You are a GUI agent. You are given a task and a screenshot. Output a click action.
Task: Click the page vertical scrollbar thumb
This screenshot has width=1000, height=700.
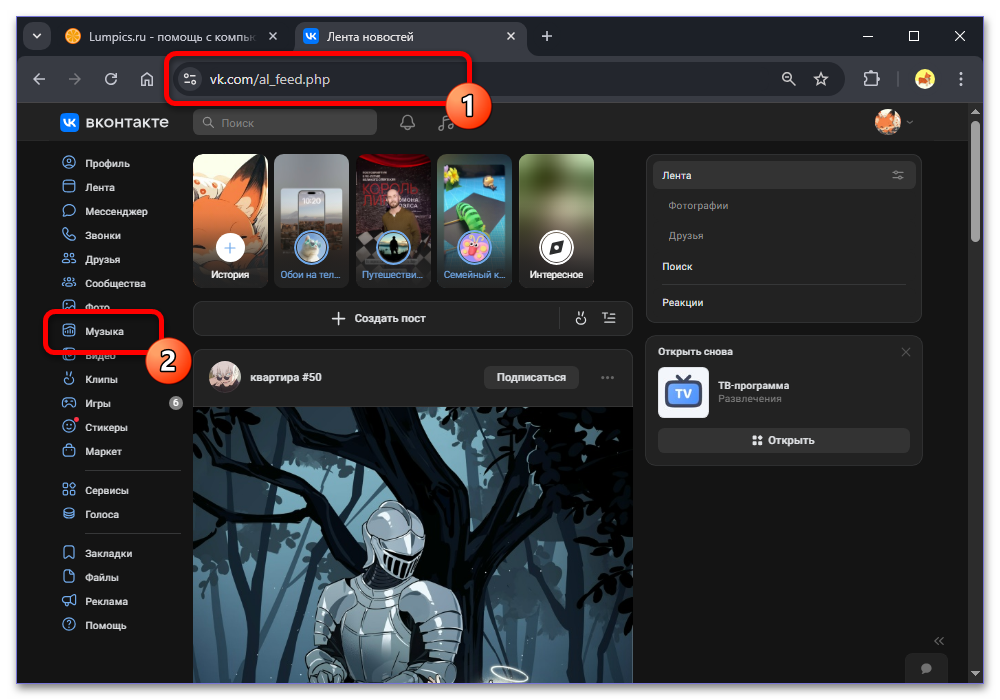coord(974,182)
